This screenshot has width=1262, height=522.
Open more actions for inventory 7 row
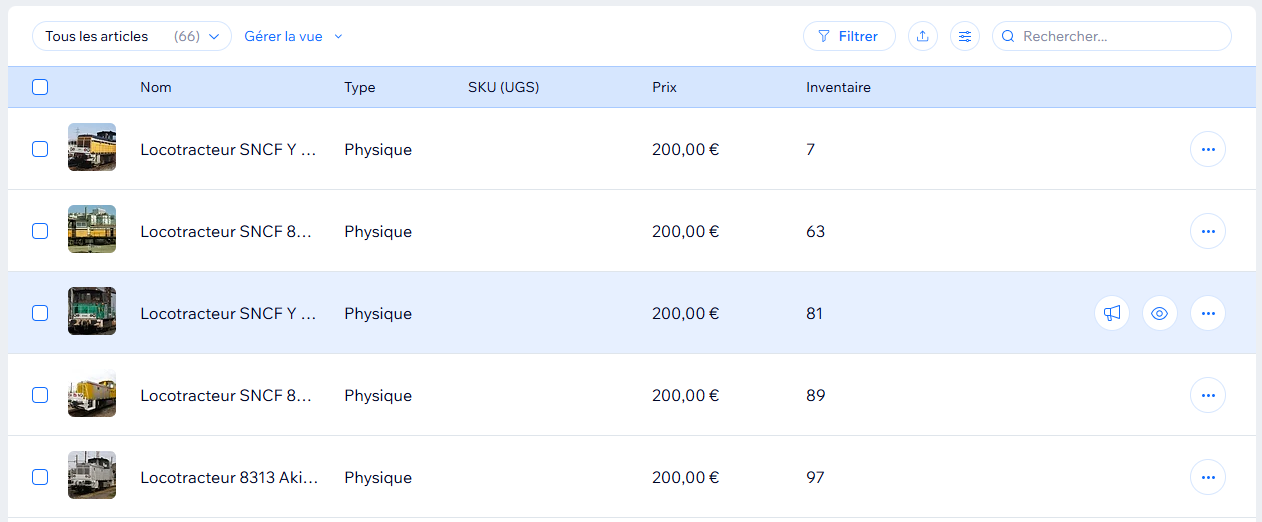[1208, 149]
